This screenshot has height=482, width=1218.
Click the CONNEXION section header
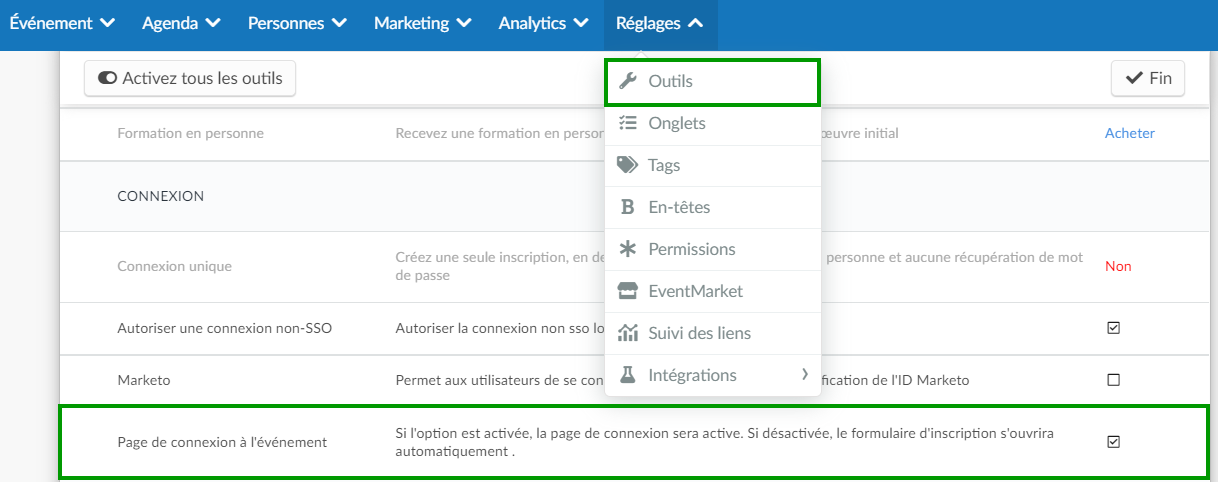click(x=161, y=196)
